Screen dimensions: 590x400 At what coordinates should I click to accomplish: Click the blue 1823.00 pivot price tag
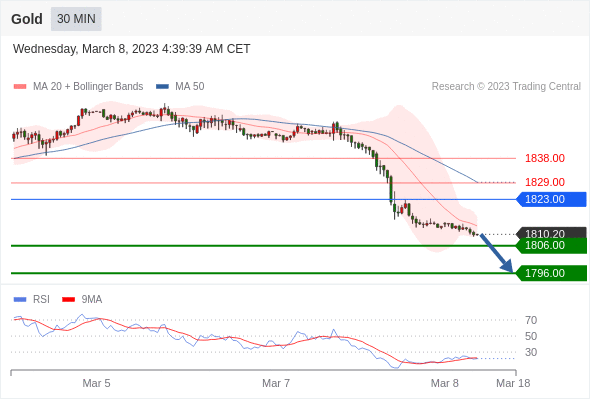pos(551,199)
